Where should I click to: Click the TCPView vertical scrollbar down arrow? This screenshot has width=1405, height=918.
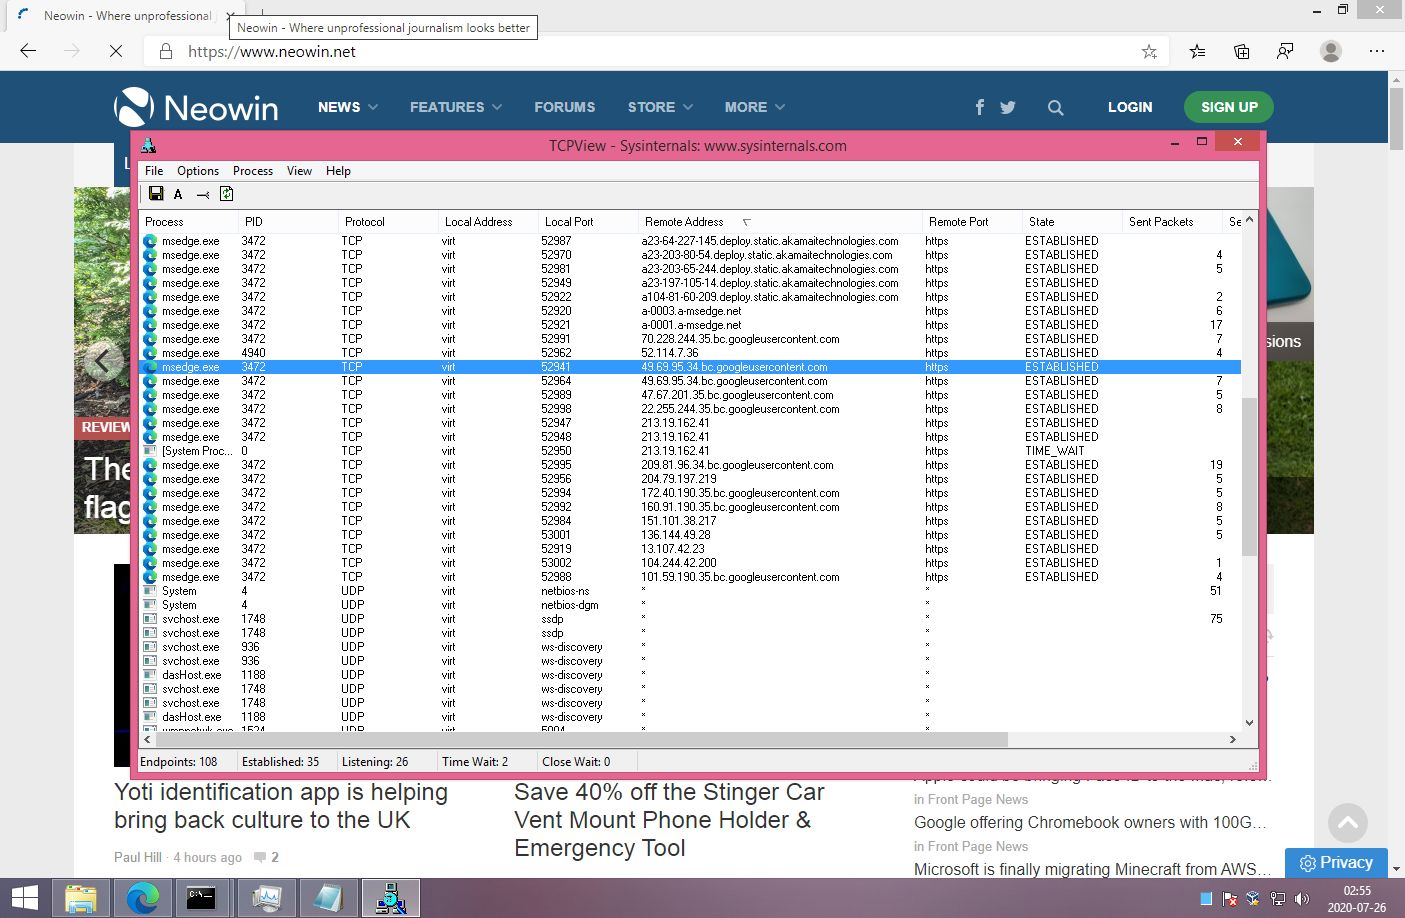pyautogui.click(x=1249, y=723)
